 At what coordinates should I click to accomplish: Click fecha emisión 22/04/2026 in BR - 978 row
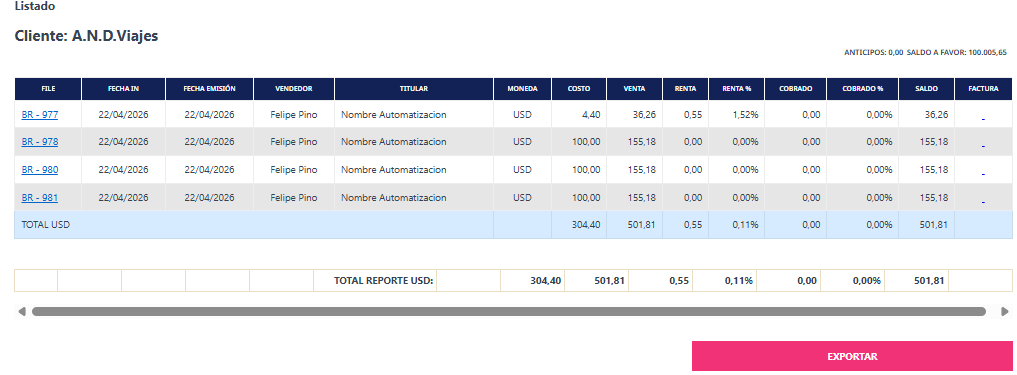point(209,142)
